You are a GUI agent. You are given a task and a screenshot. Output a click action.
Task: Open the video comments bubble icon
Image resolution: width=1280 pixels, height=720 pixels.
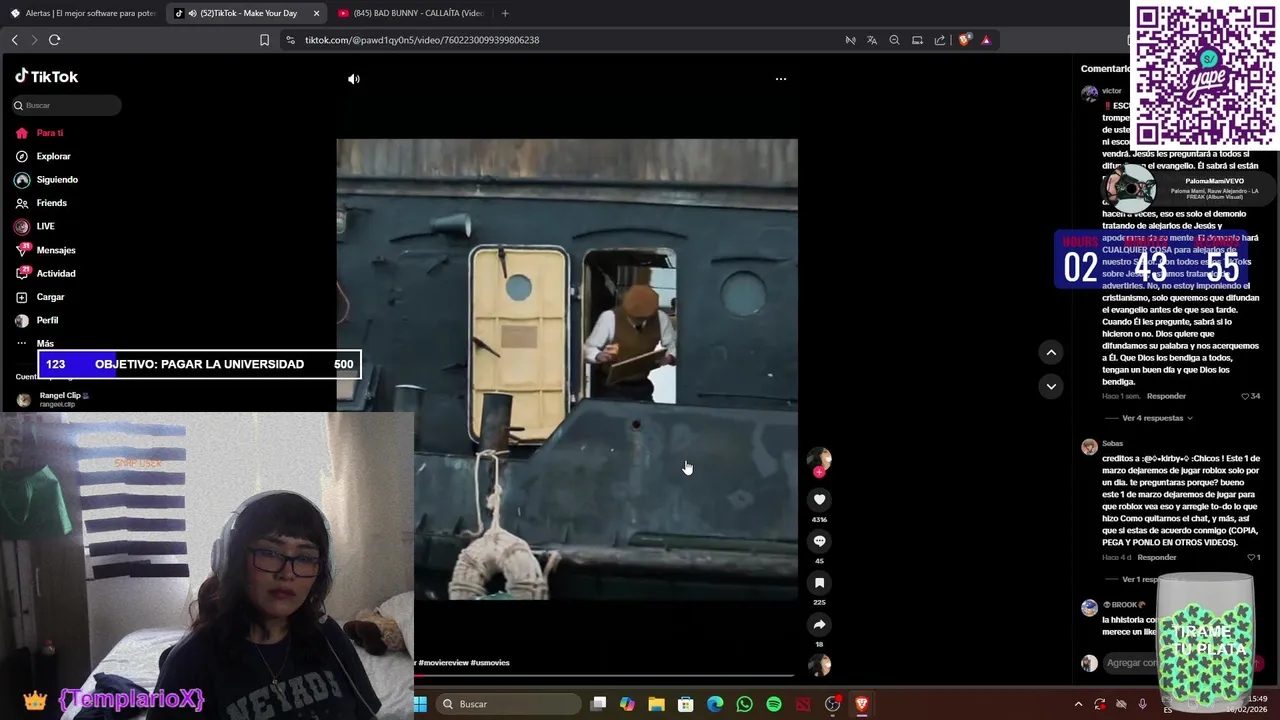click(x=819, y=541)
